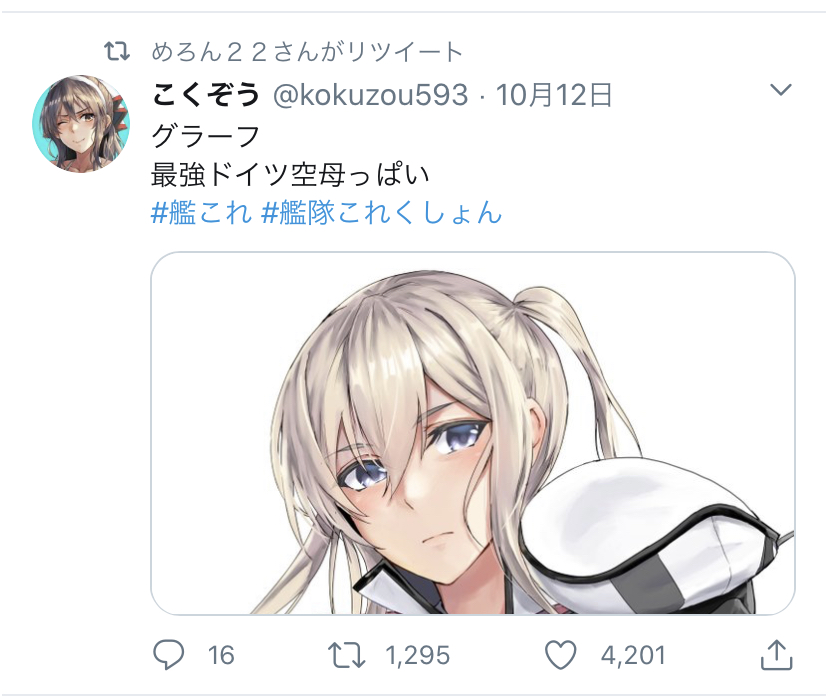Click the like count 4,201
This screenshot has width=828, height=699.
click(633, 655)
